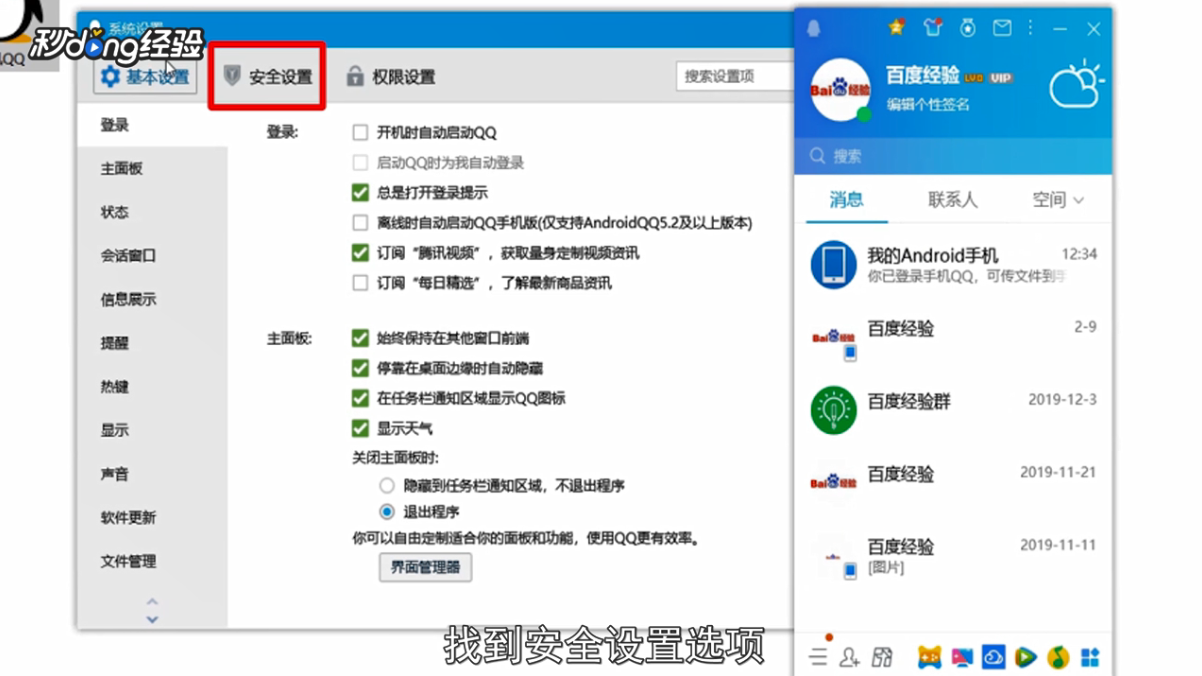Viewport: 1202px width, 676px height.
Task: Enable 开机时自动启动QQ checkbox
Action: coord(360,132)
